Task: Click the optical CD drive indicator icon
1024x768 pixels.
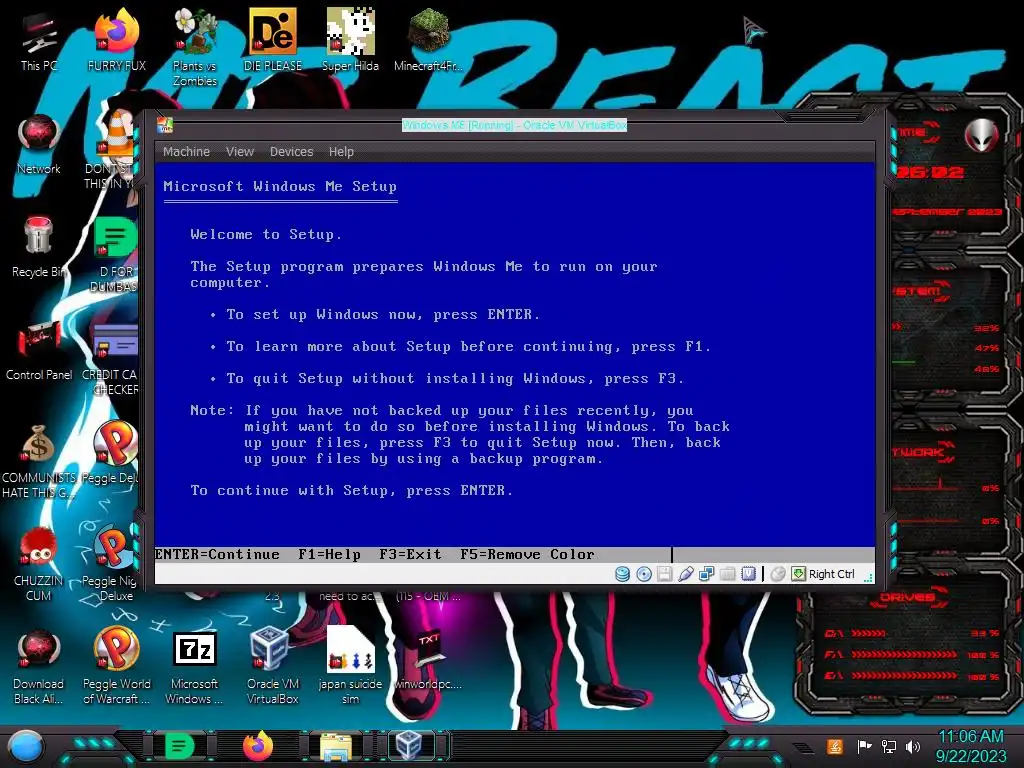Action: [x=644, y=574]
